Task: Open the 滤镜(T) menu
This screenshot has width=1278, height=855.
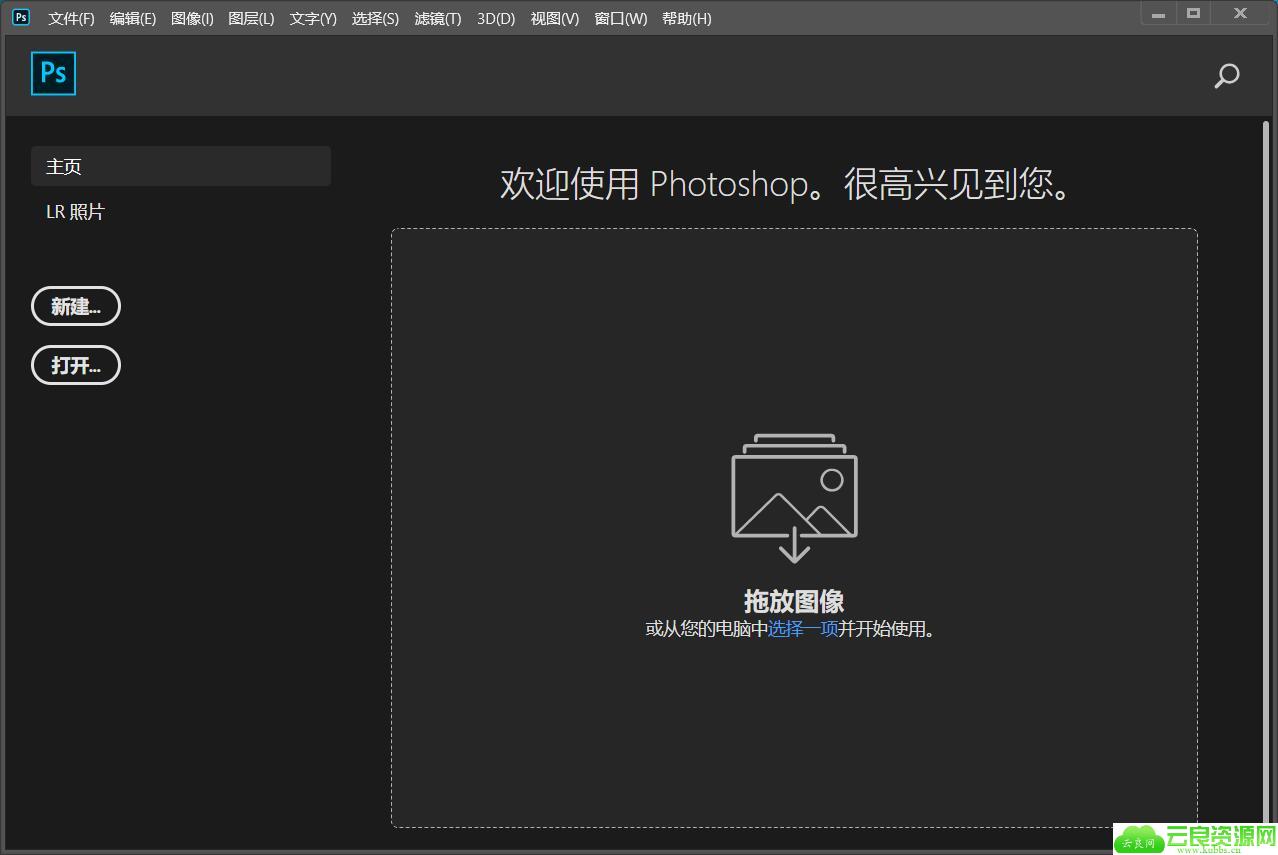Action: [x=438, y=19]
